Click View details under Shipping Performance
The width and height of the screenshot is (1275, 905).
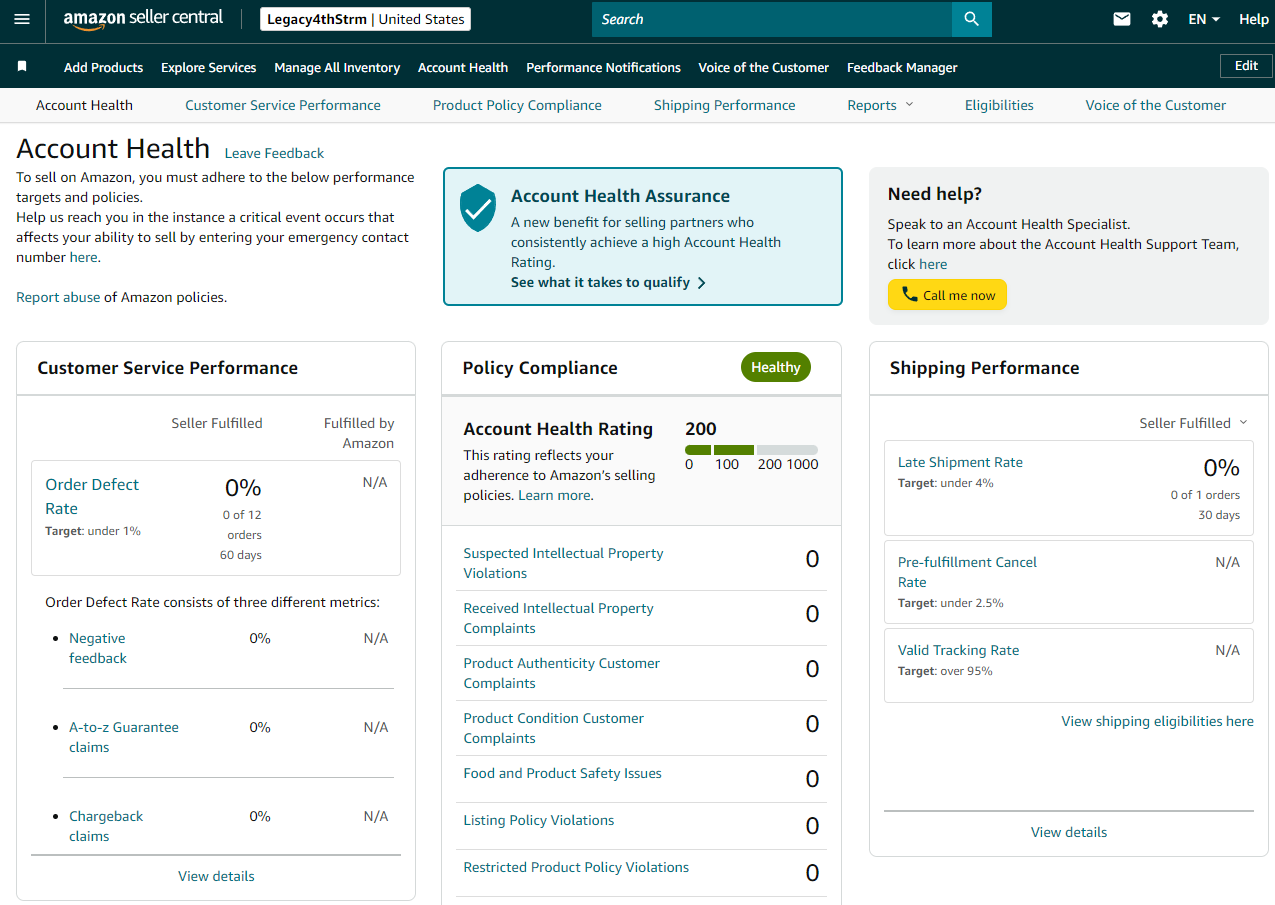[x=1069, y=832]
